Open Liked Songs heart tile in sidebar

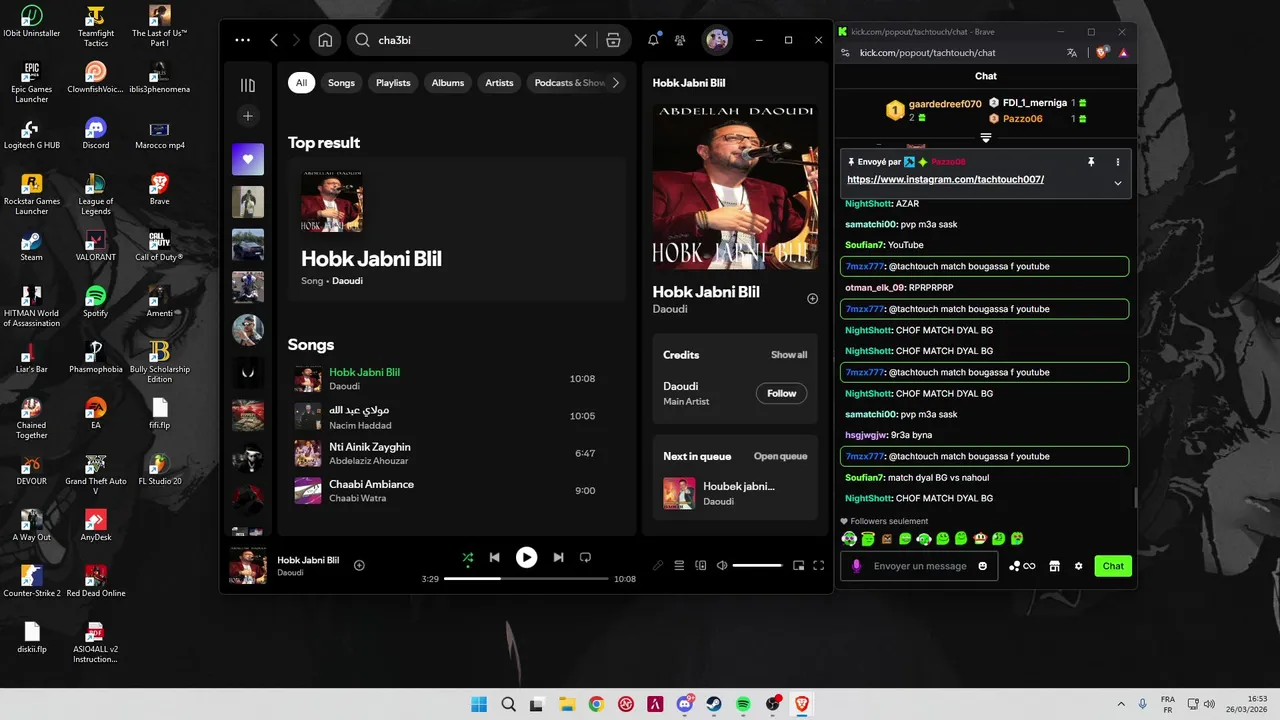248,159
